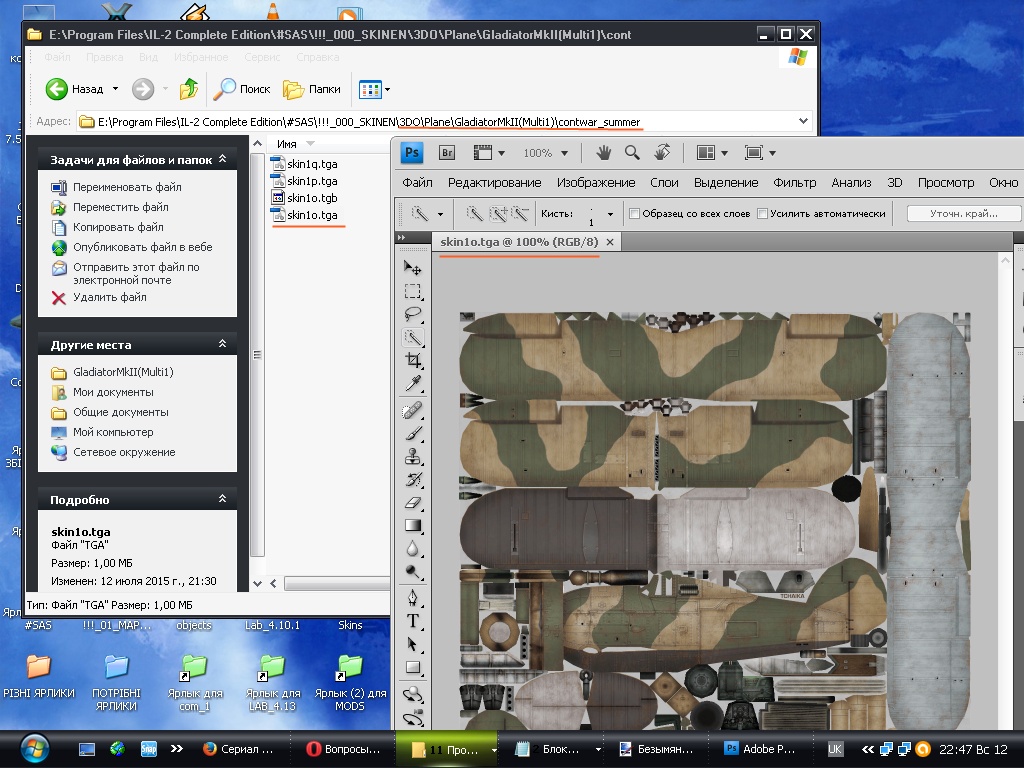Click the 'Уточн. край...' button

tap(964, 214)
